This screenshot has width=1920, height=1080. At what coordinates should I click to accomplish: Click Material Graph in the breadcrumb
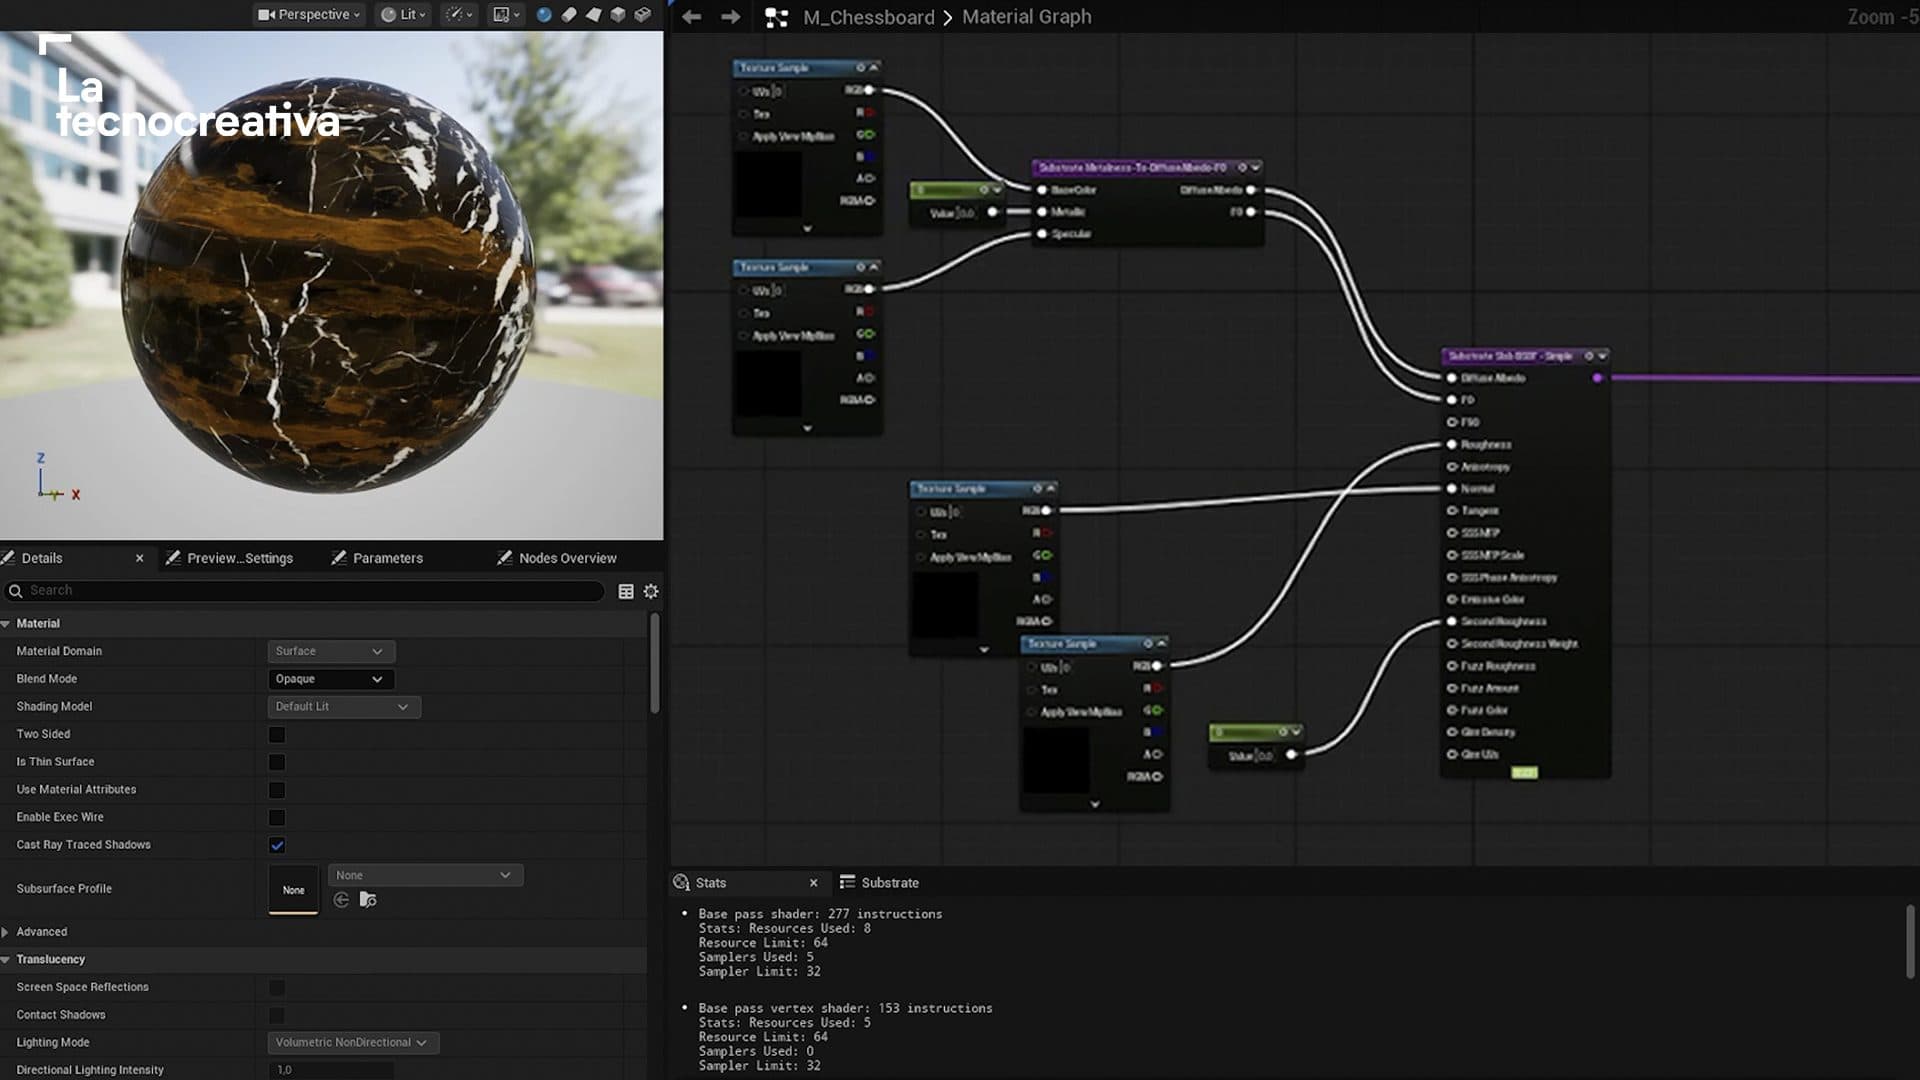click(x=1027, y=17)
